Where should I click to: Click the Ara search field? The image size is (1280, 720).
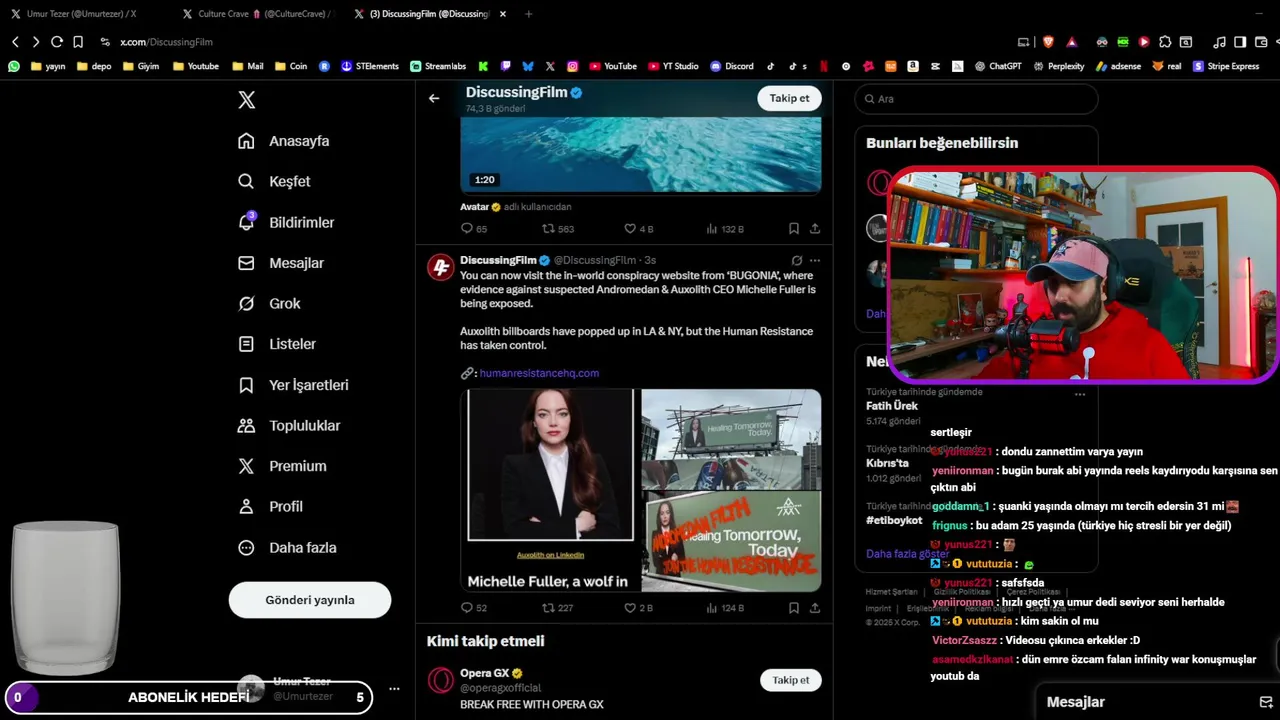pyautogui.click(x=976, y=99)
